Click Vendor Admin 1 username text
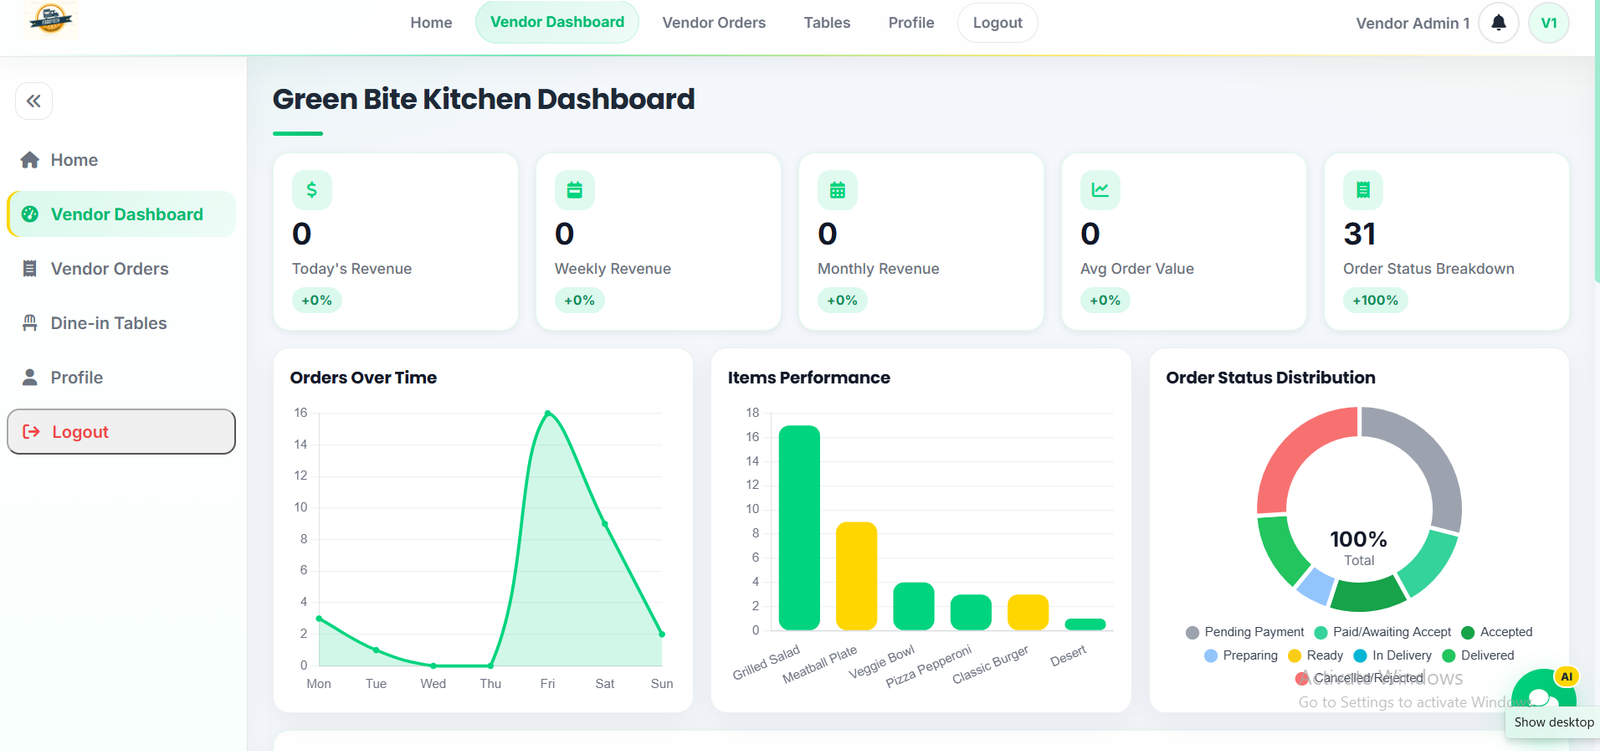This screenshot has height=751, width=1600. (x=1412, y=23)
